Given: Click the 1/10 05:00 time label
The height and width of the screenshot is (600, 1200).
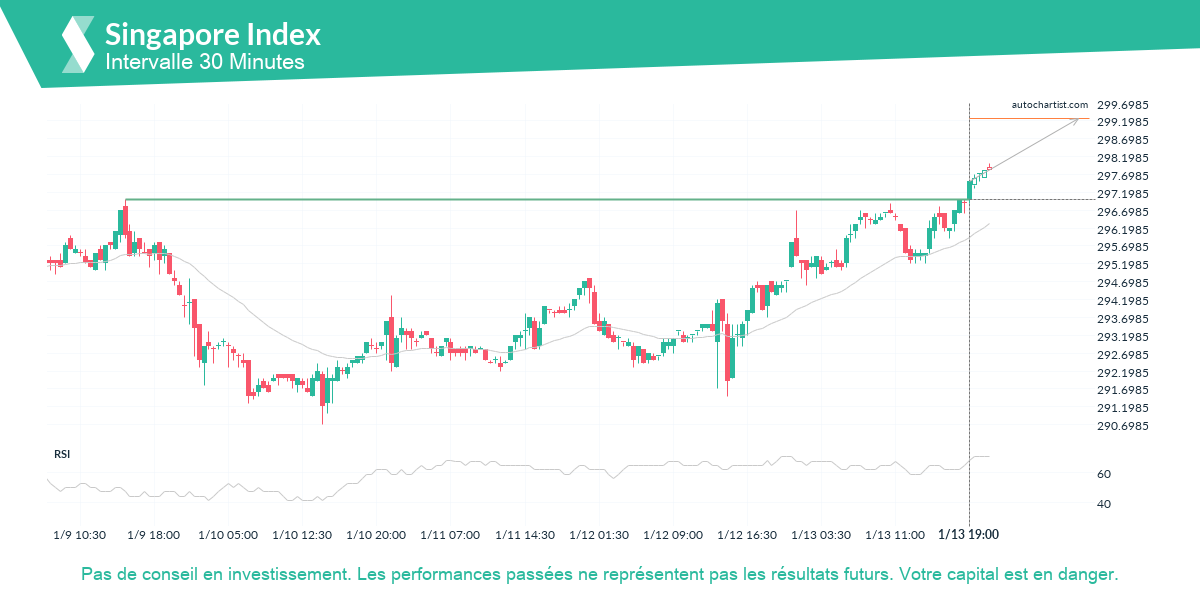Looking at the screenshot, I should pyautogui.click(x=228, y=535).
